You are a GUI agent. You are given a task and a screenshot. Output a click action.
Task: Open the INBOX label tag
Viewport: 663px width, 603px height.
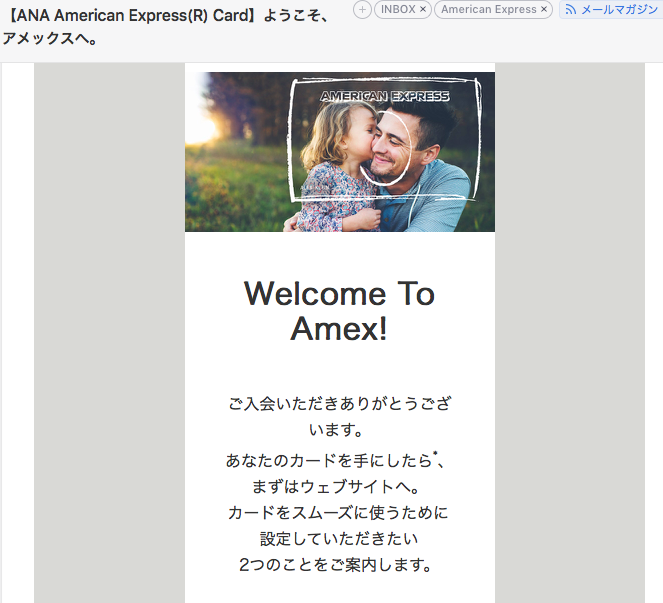(x=398, y=9)
